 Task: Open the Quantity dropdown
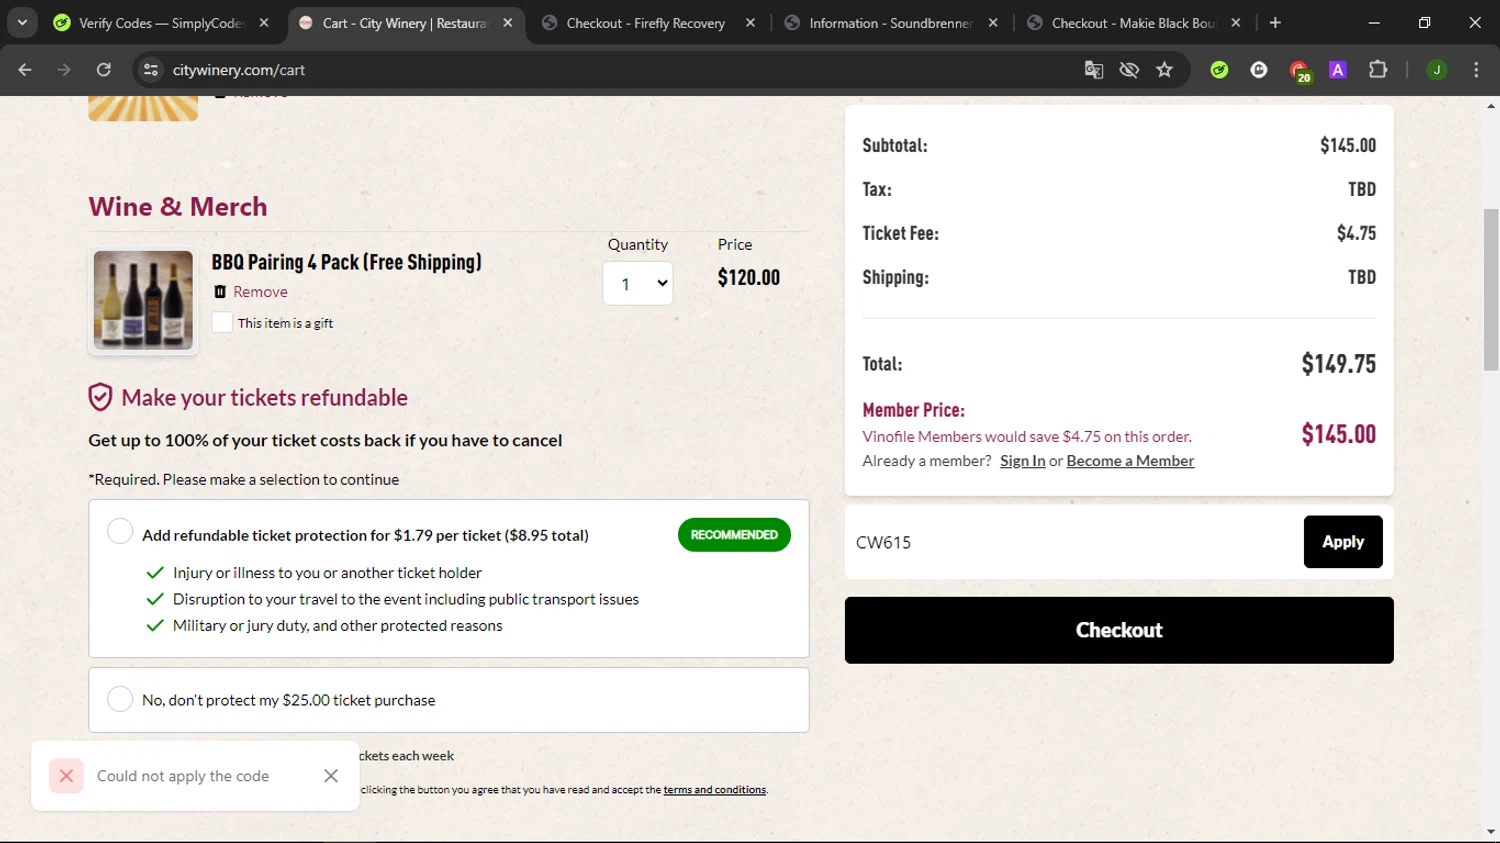(x=638, y=284)
